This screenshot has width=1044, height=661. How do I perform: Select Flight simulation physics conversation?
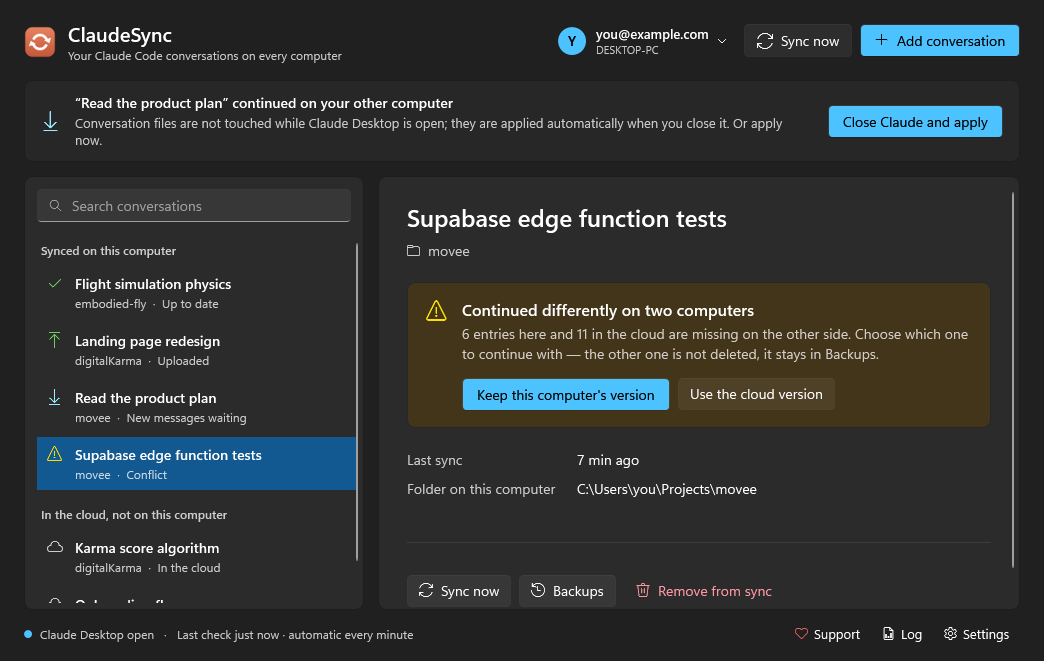tap(196, 293)
